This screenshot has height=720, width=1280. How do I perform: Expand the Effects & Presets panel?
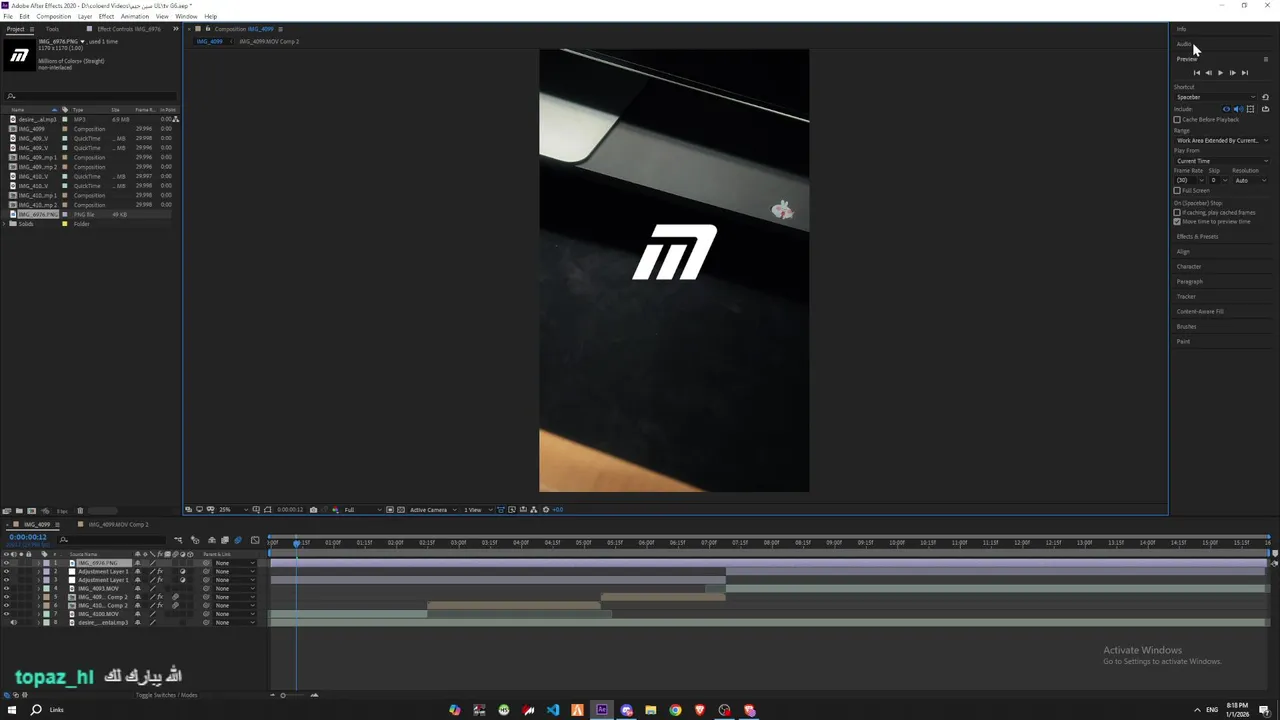click(x=1197, y=236)
